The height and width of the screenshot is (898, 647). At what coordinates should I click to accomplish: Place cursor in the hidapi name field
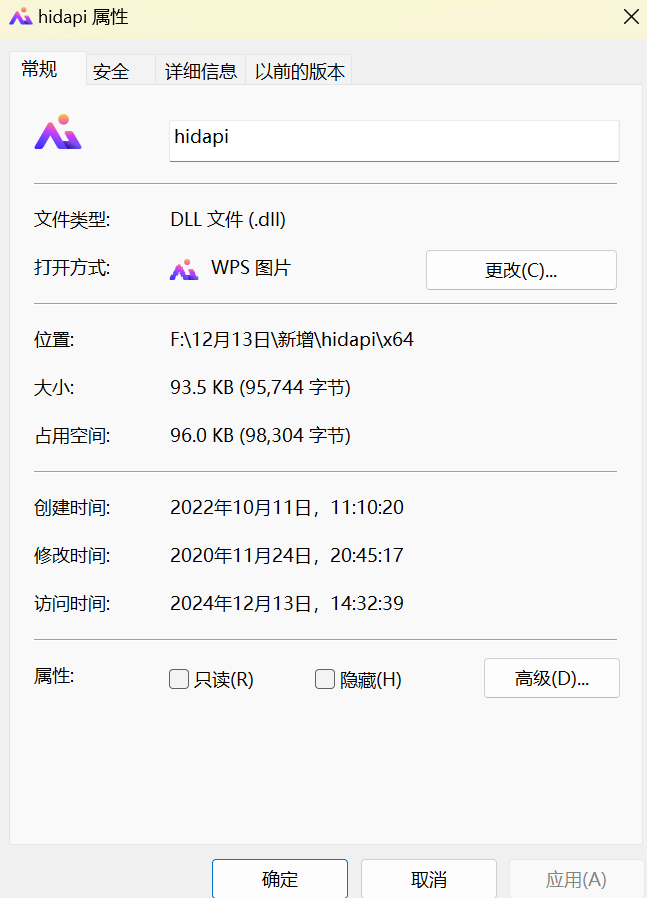[x=393, y=140]
